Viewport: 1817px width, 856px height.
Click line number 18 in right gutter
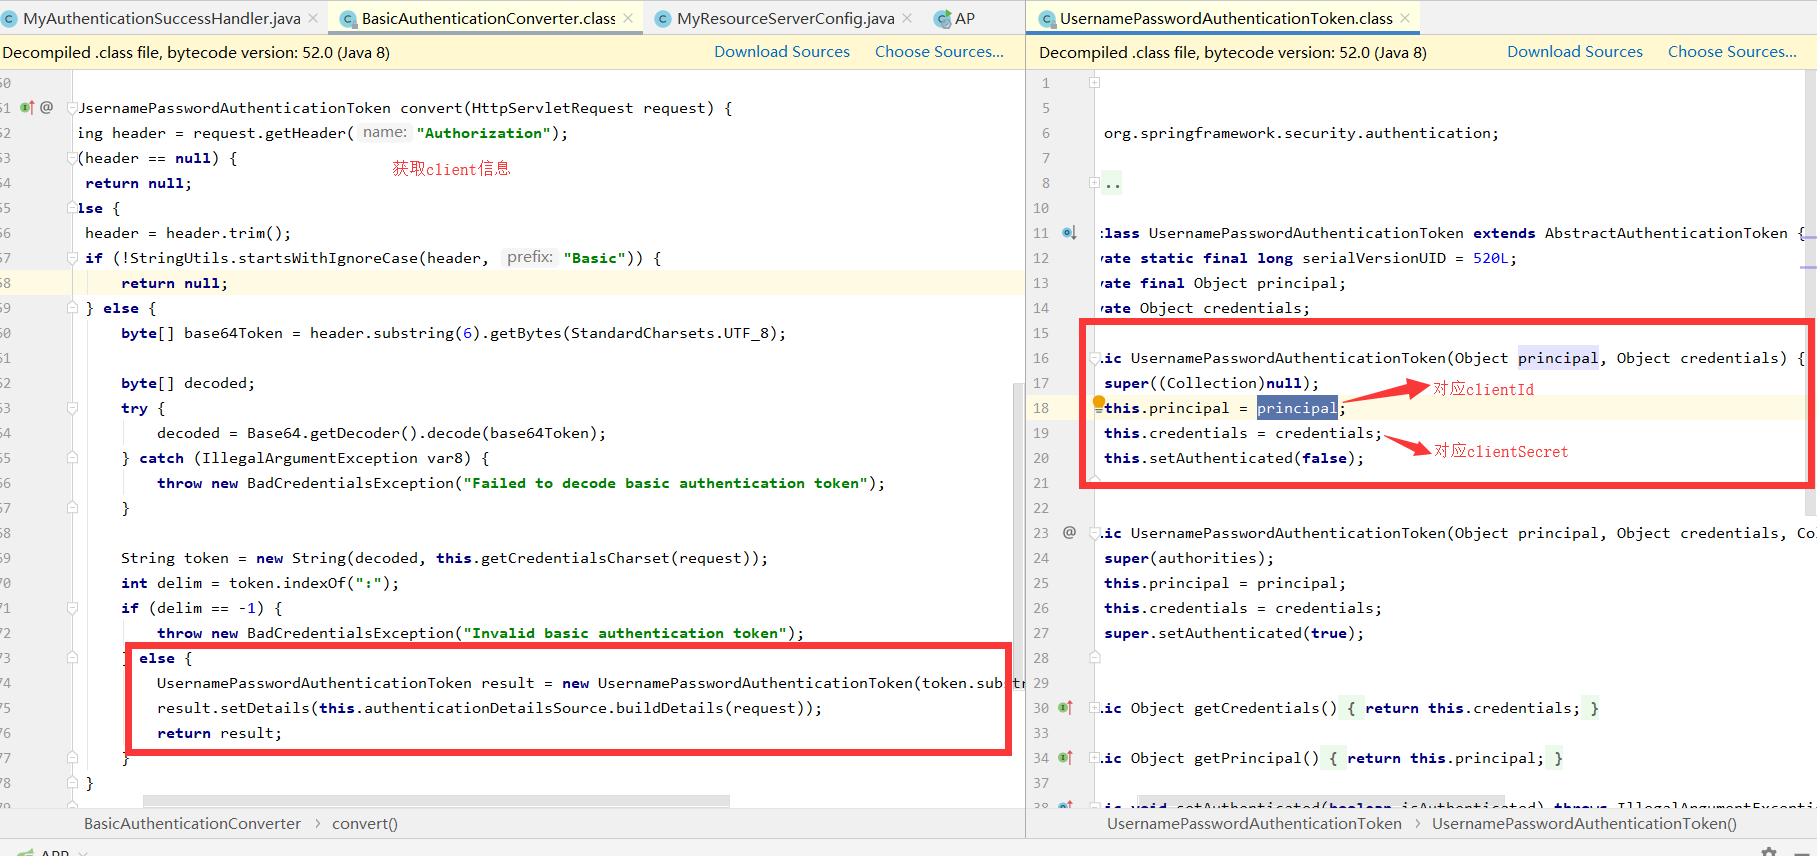1041,408
